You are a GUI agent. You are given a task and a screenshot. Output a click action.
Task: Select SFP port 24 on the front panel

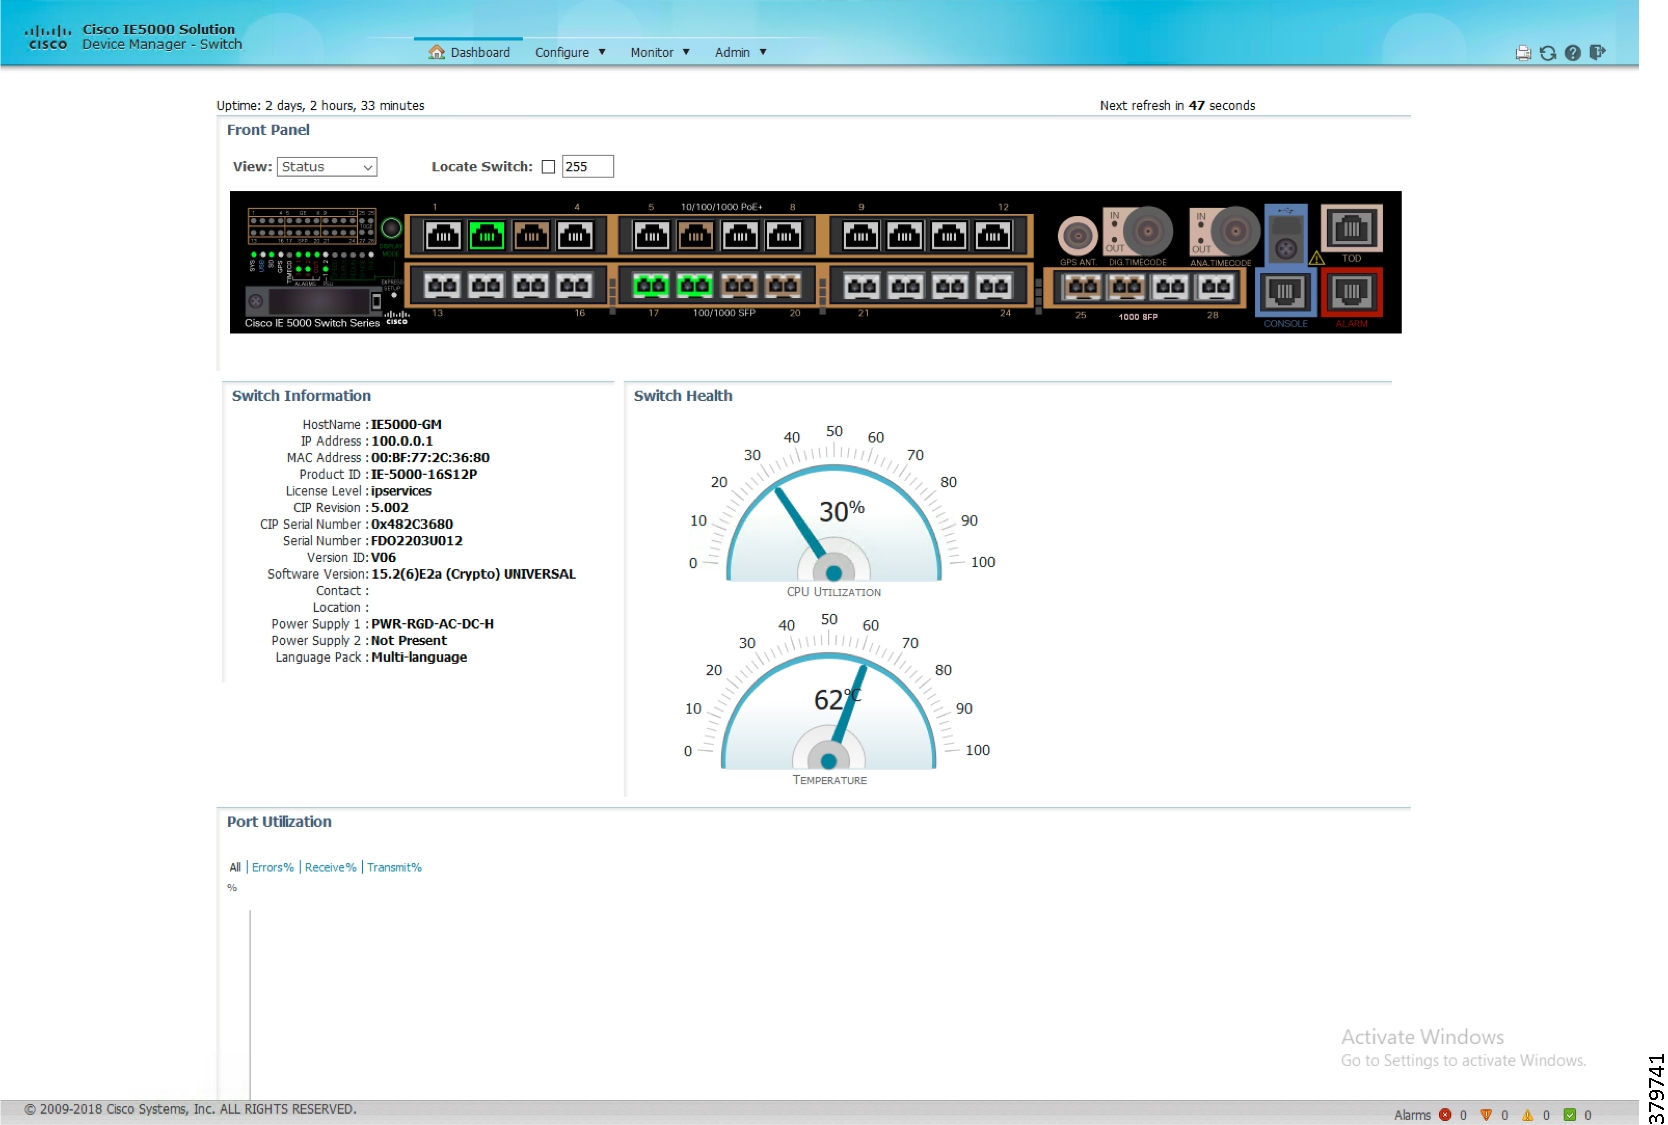[x=994, y=286]
